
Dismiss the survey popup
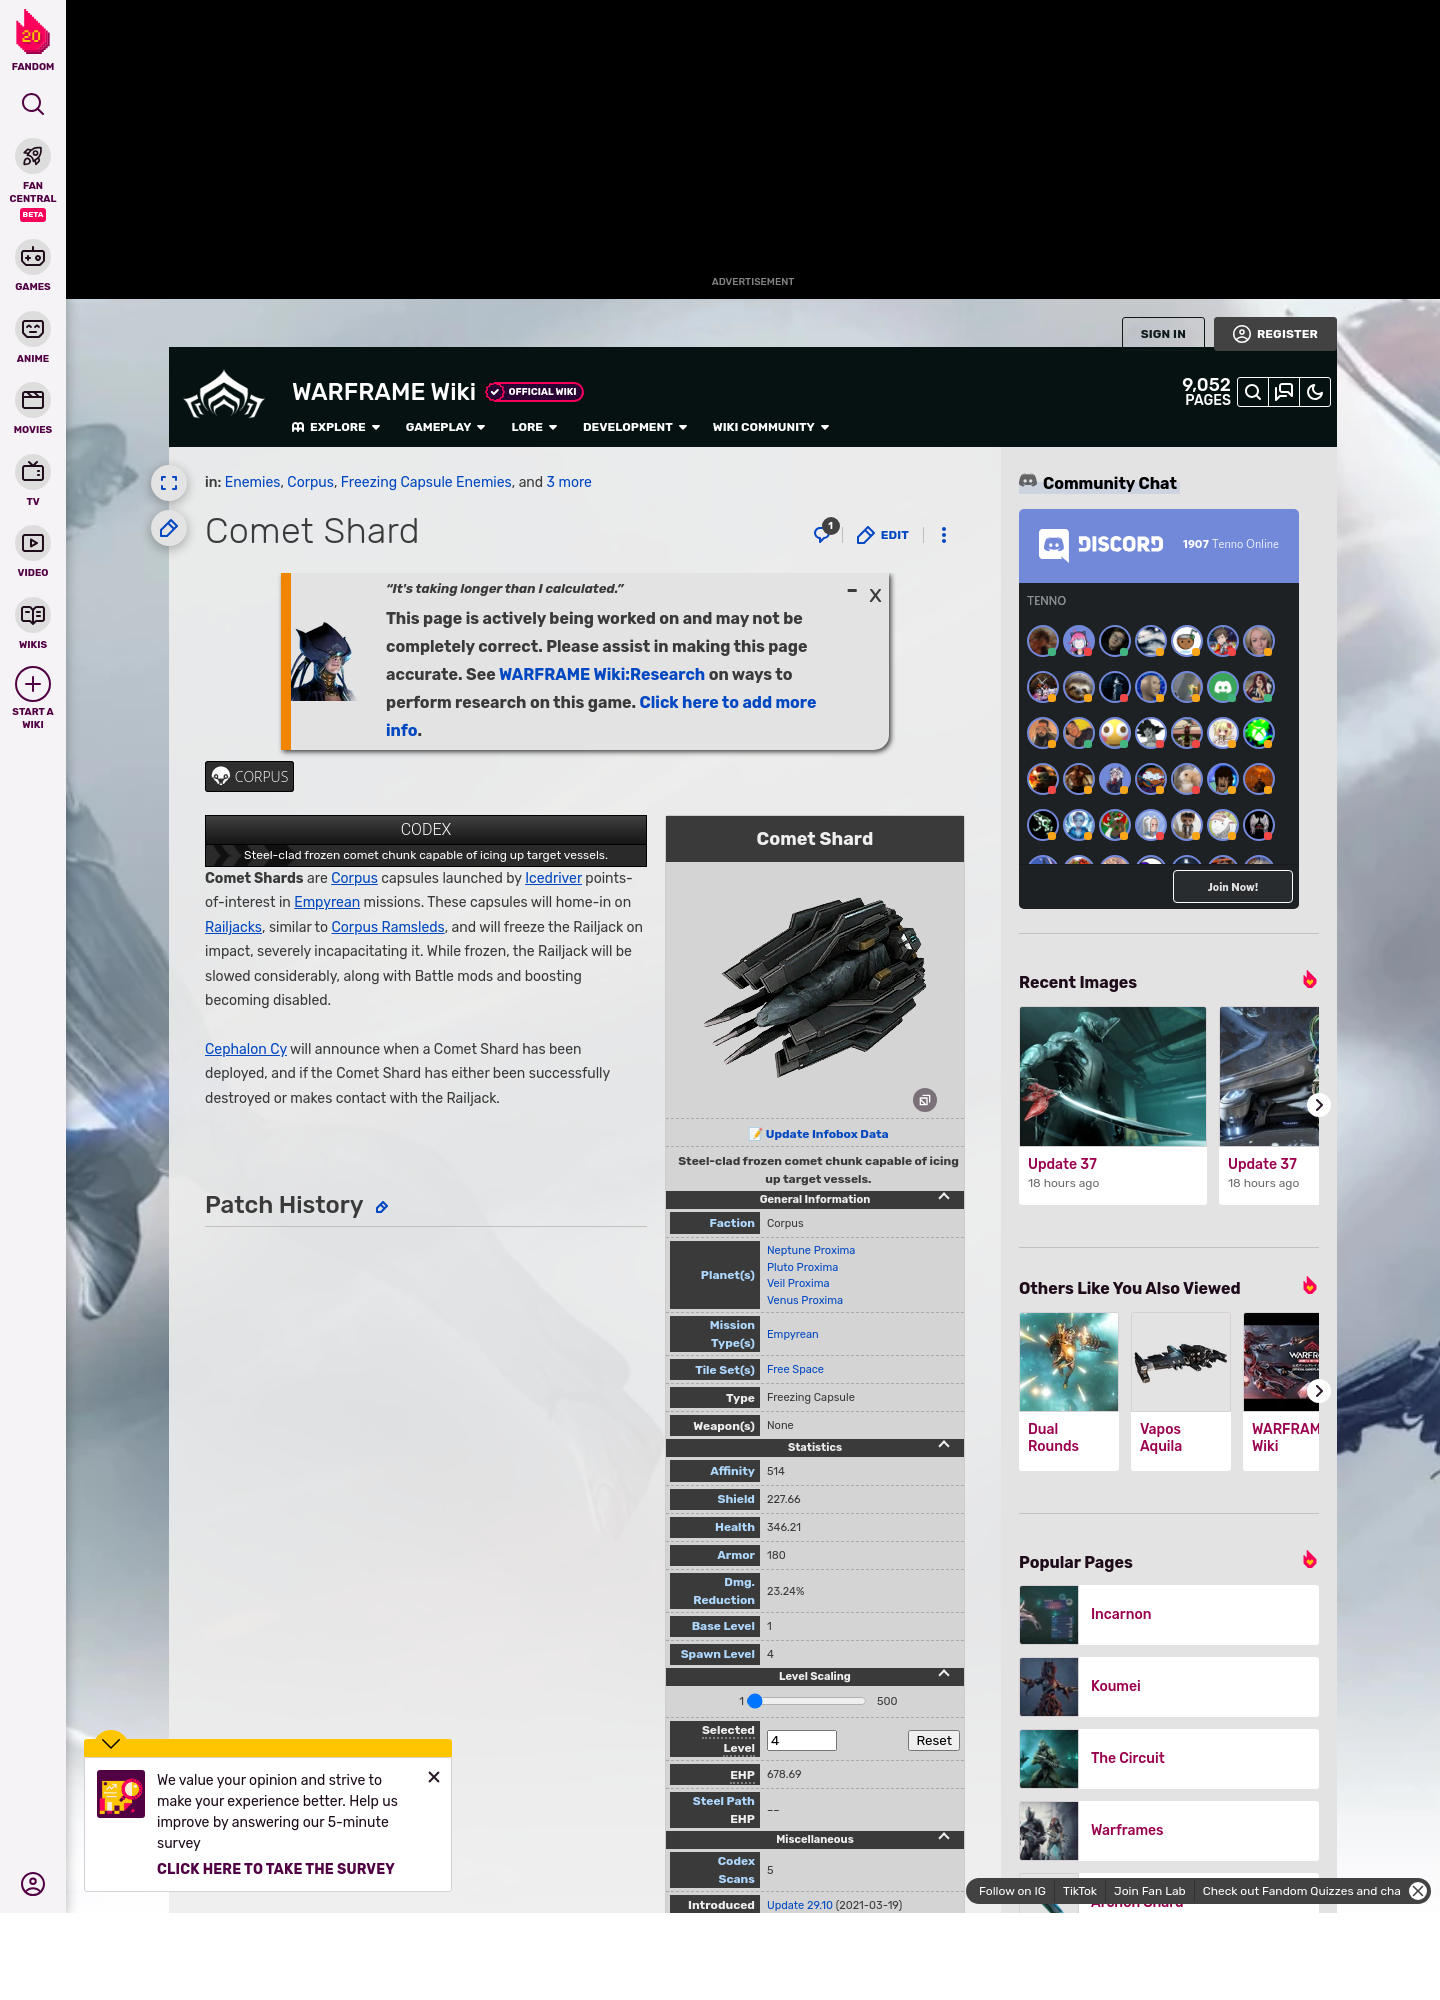point(434,1777)
